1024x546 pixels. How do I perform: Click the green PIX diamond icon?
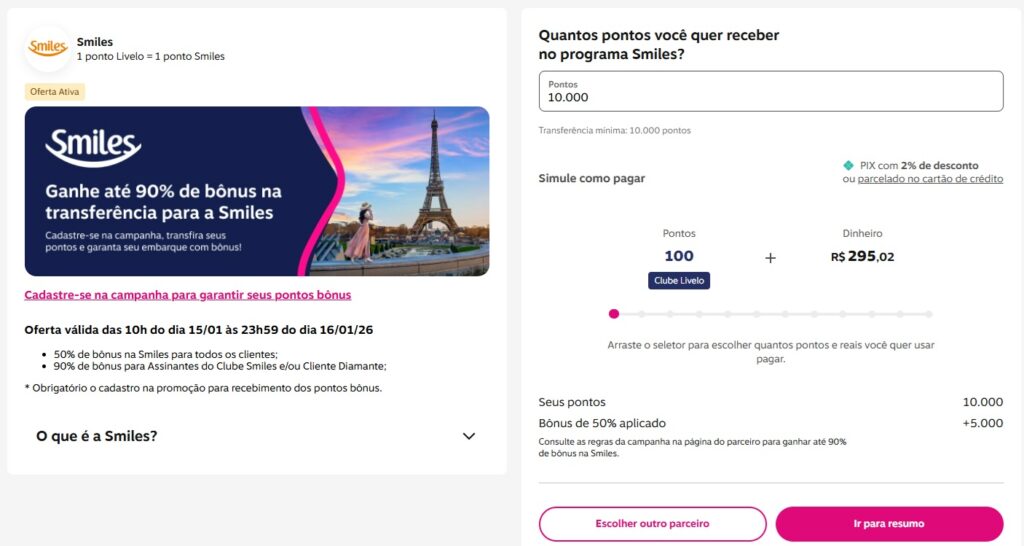tap(848, 165)
